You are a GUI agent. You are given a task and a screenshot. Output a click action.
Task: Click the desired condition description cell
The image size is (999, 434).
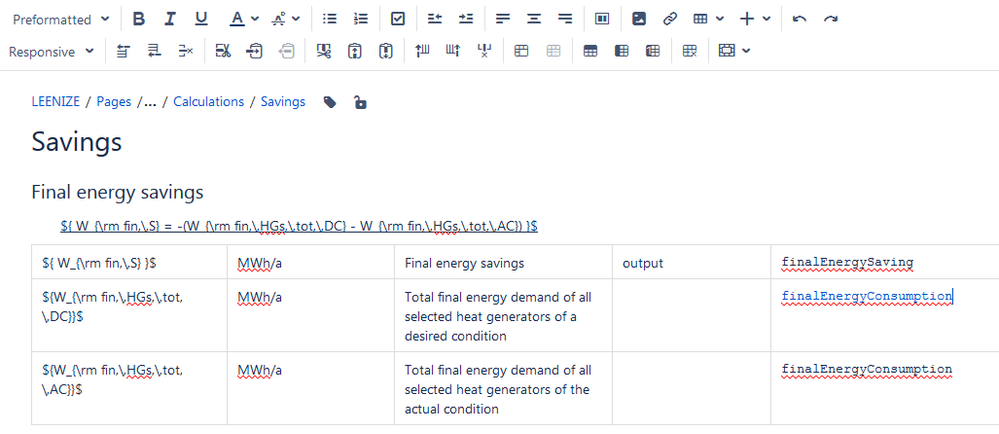coord(503,315)
